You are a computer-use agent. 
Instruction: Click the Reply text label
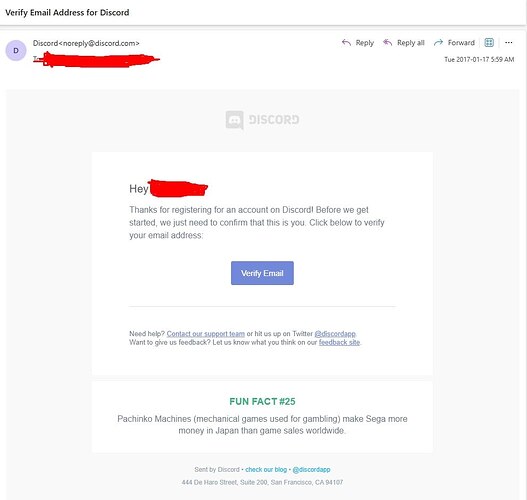point(365,43)
